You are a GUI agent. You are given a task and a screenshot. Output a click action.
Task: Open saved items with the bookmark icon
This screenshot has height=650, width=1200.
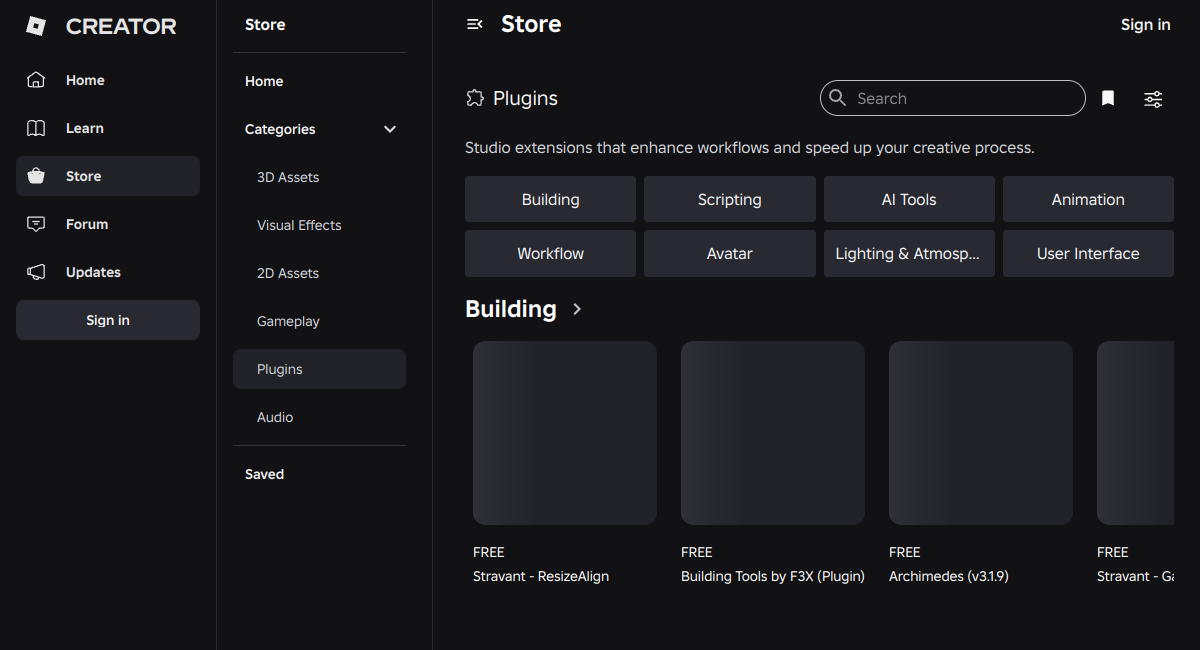(x=1108, y=98)
